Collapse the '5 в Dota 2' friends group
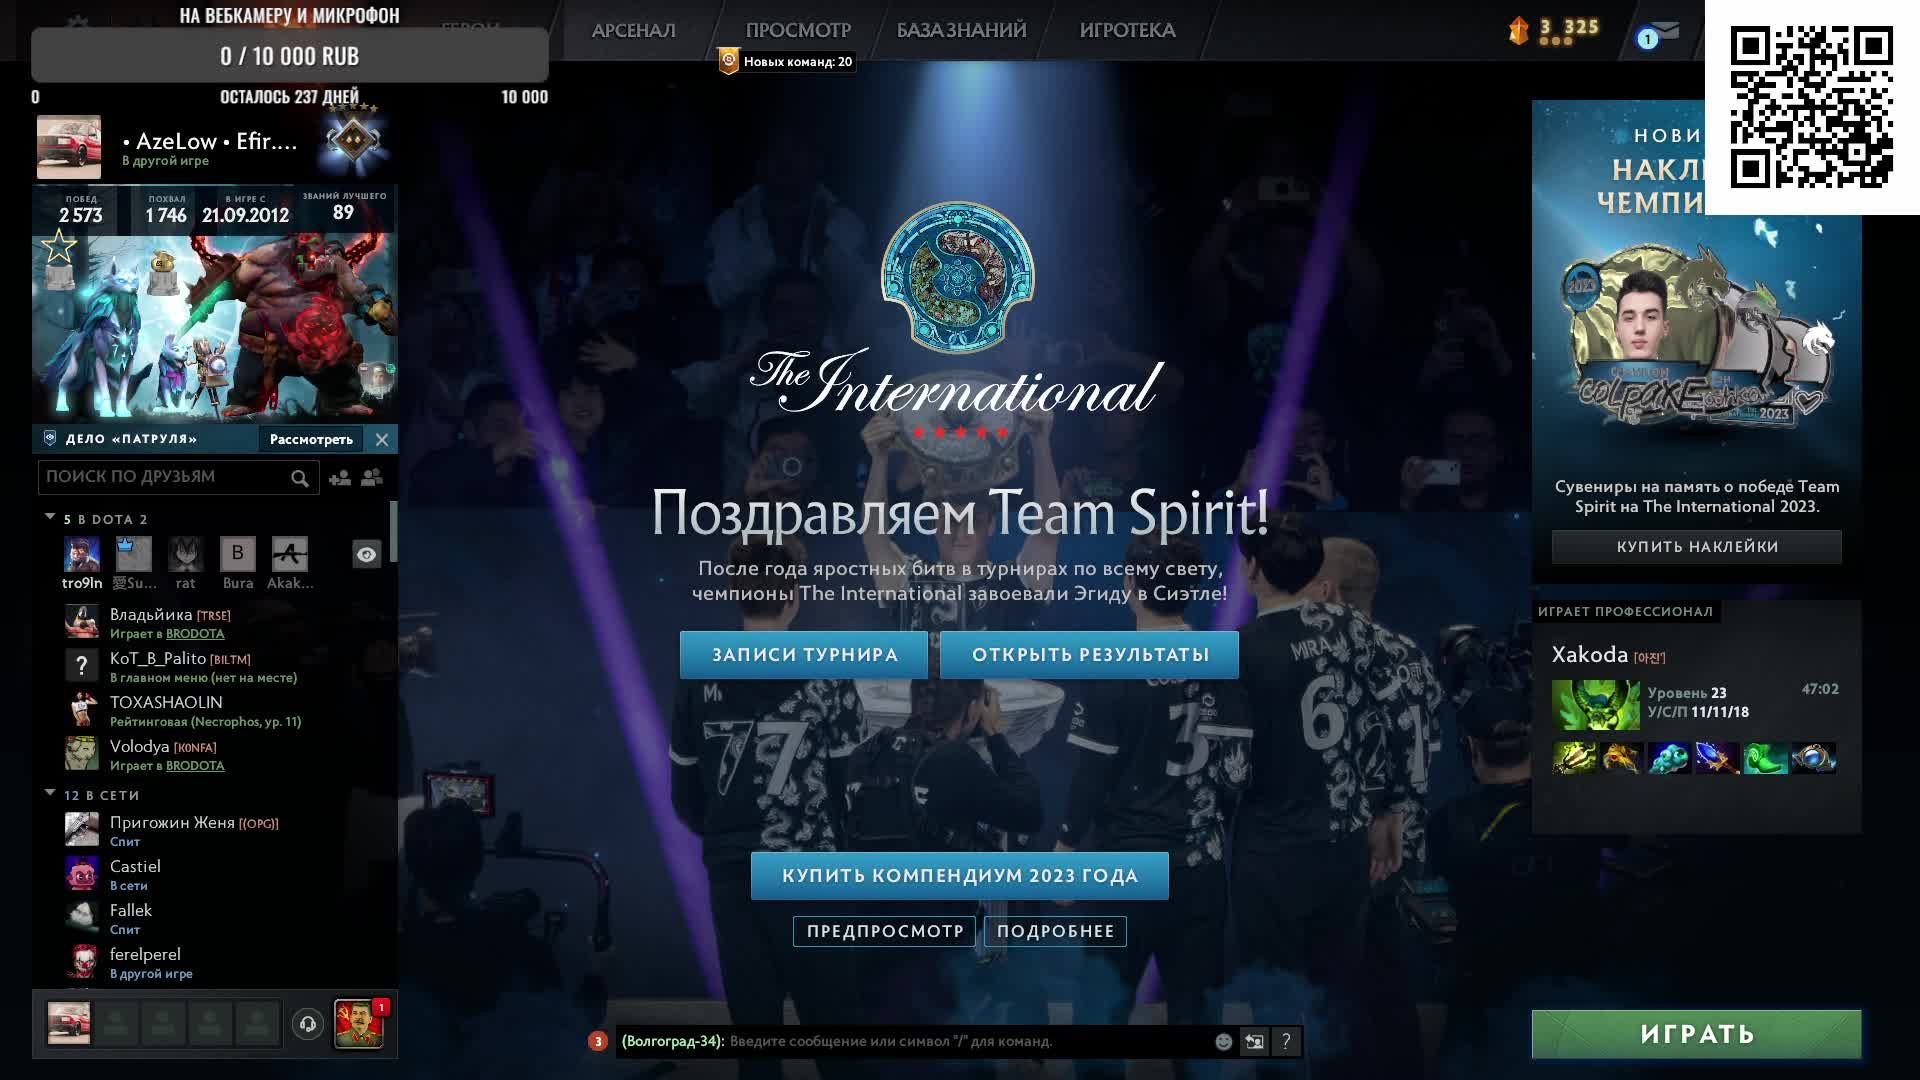Viewport: 1920px width, 1080px height. [x=50, y=518]
